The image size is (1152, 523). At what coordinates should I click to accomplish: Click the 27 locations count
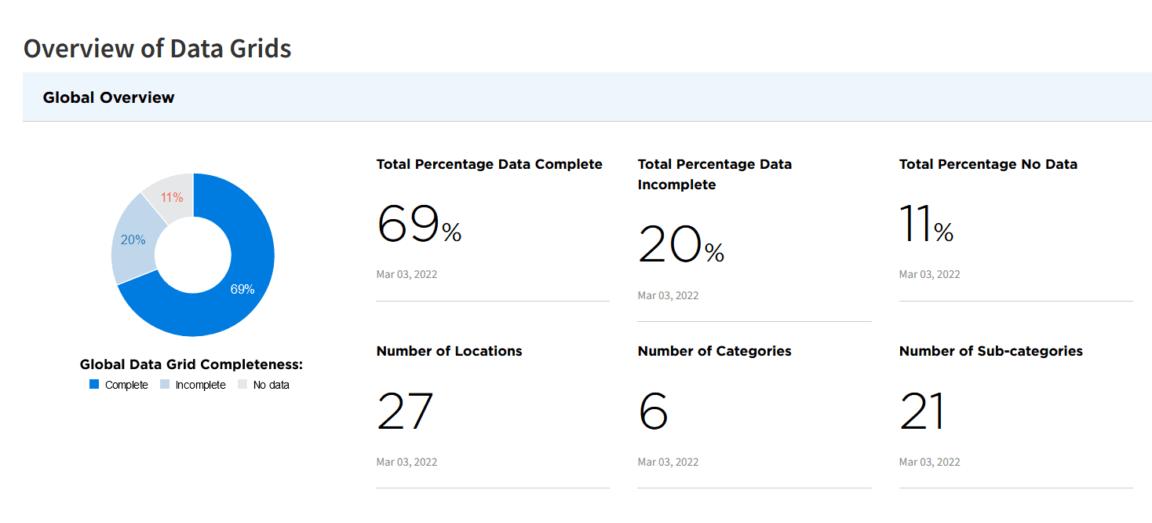[x=405, y=412]
